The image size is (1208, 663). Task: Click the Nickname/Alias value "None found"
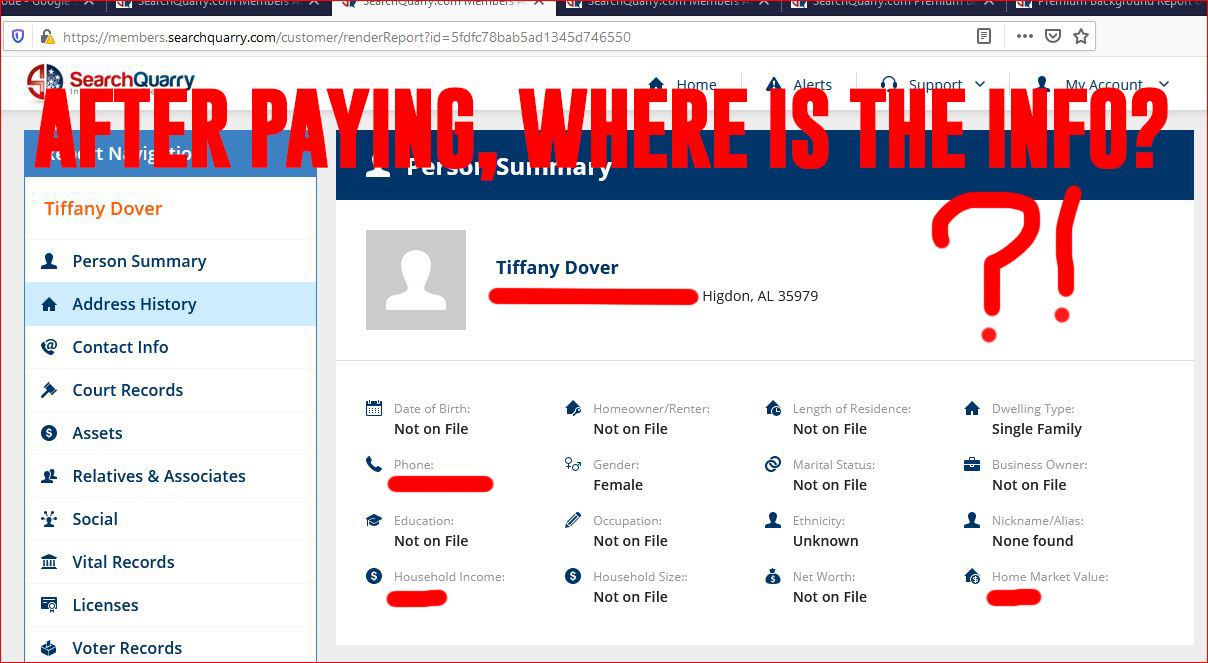[x=1033, y=541]
